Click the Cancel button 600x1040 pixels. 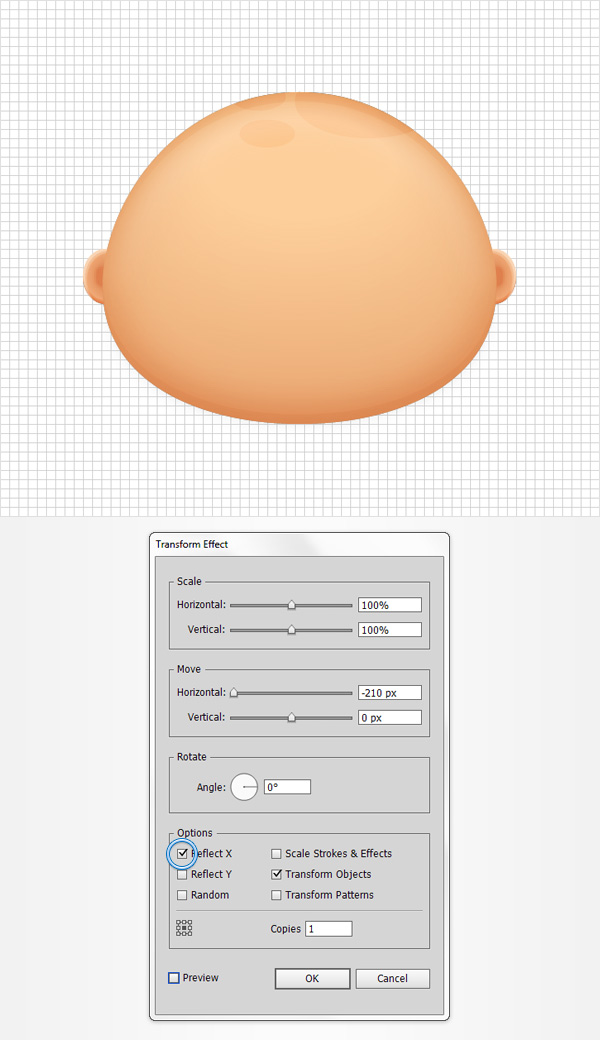click(392, 978)
